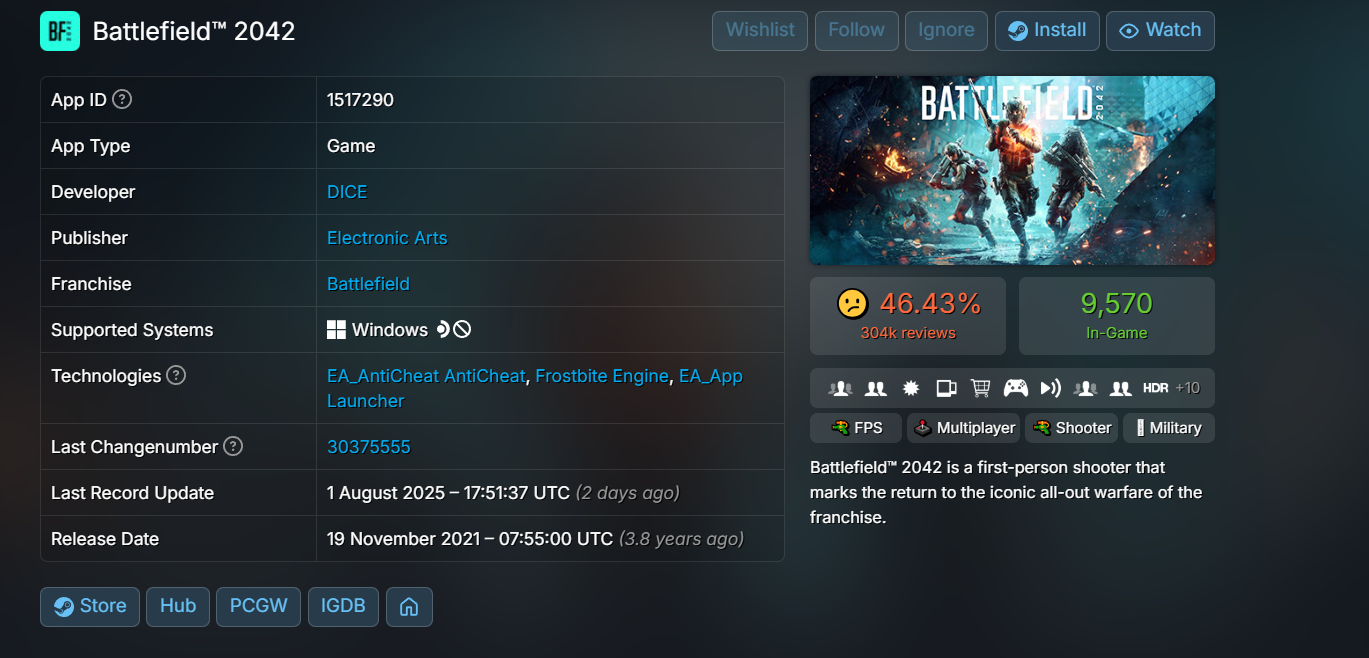The image size is (1369, 658).
Task: Click the 46.43% review score
Action: [930, 303]
